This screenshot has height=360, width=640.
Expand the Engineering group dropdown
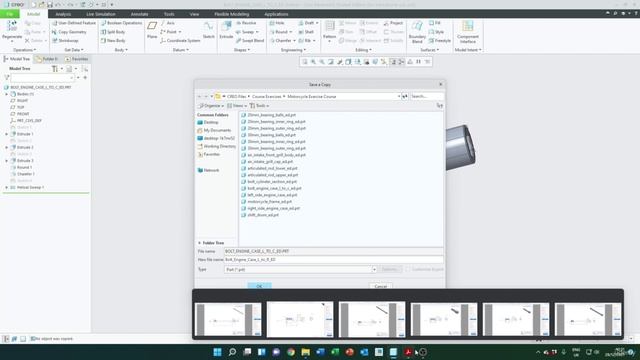click(x=293, y=50)
